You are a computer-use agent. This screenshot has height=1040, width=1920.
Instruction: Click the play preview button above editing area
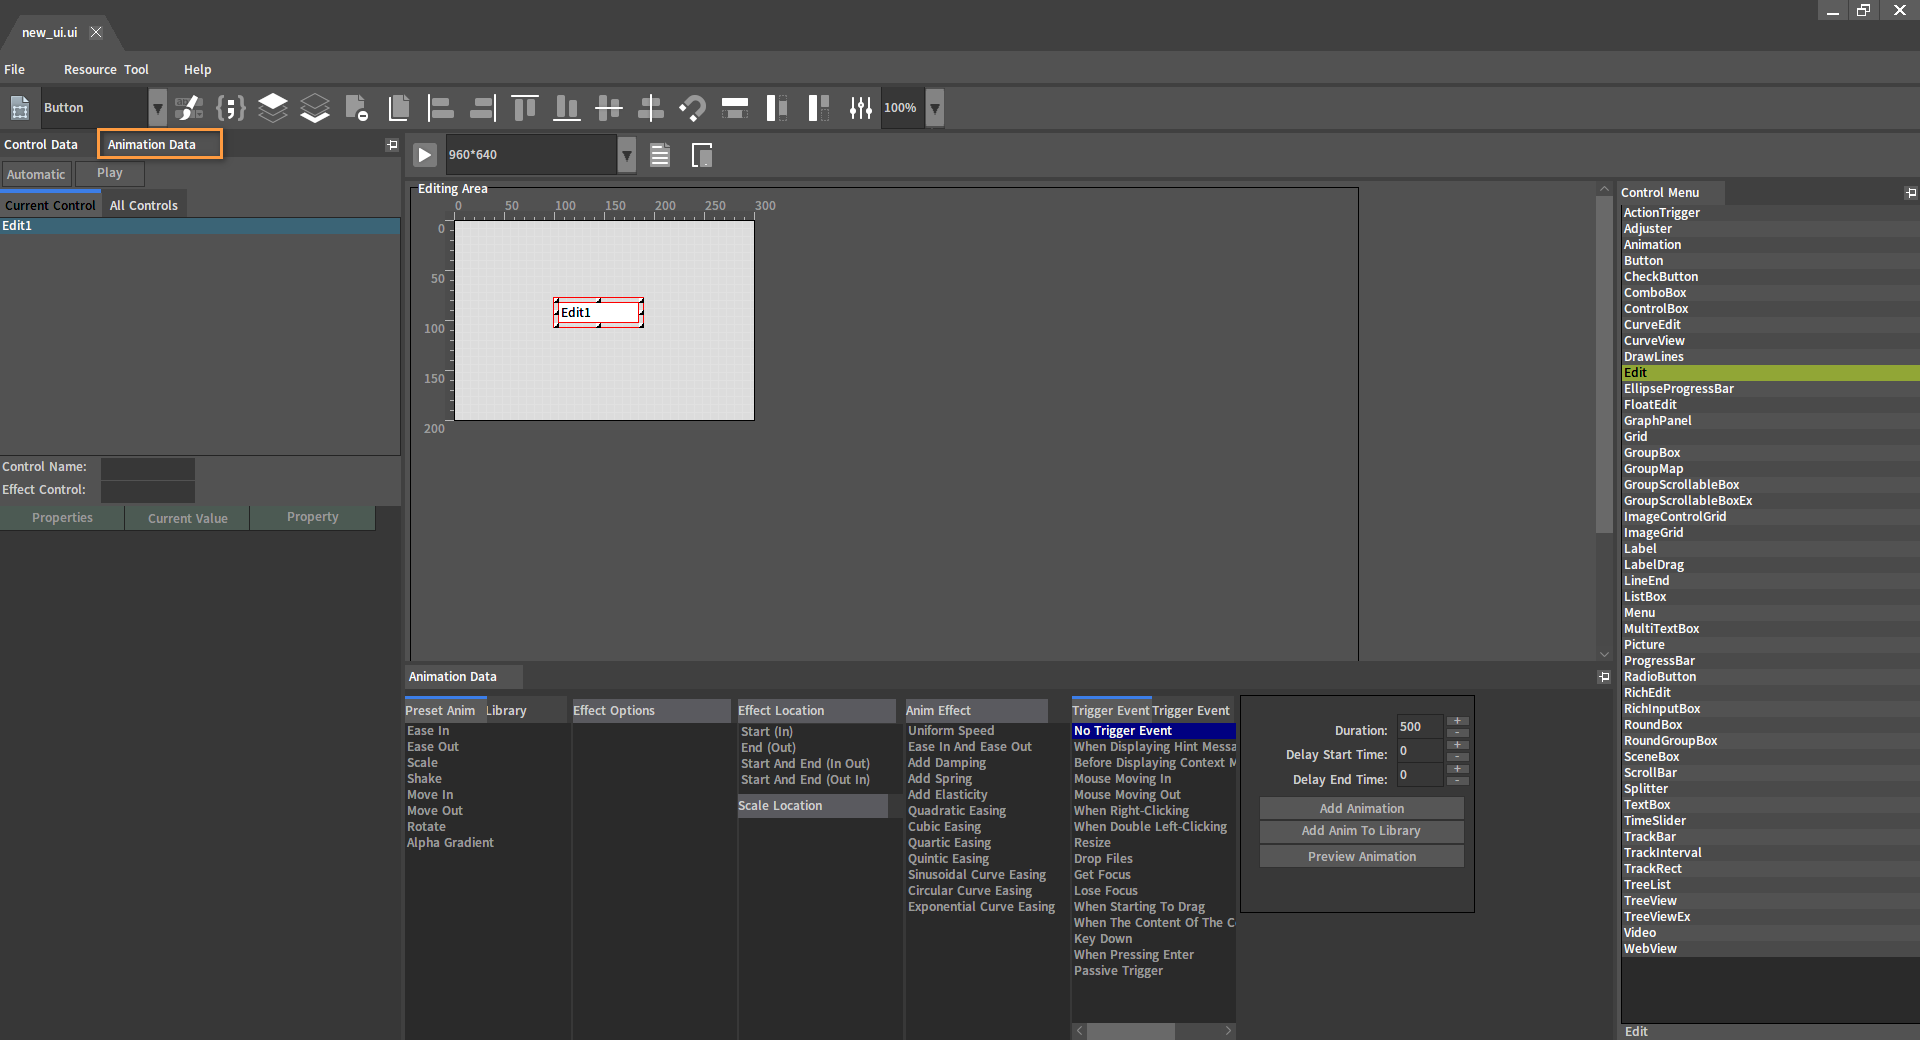425,155
